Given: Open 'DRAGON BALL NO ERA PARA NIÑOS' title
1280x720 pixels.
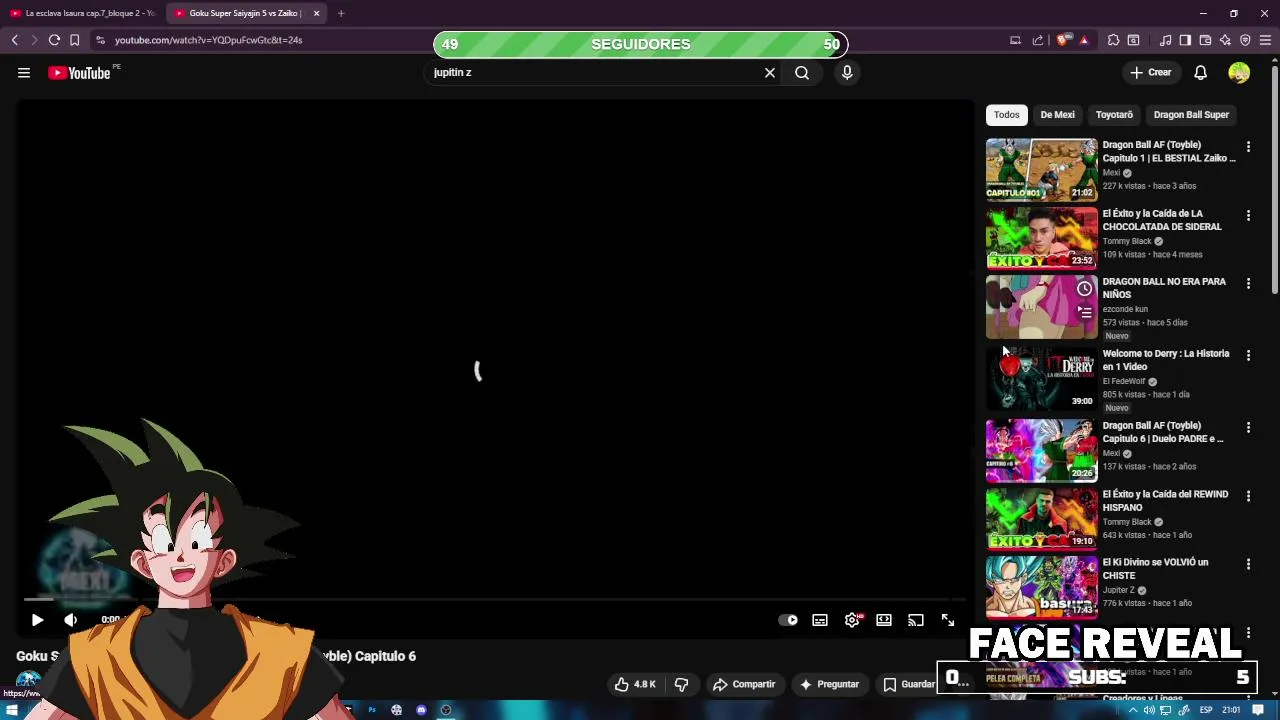Looking at the screenshot, I should (1164, 288).
